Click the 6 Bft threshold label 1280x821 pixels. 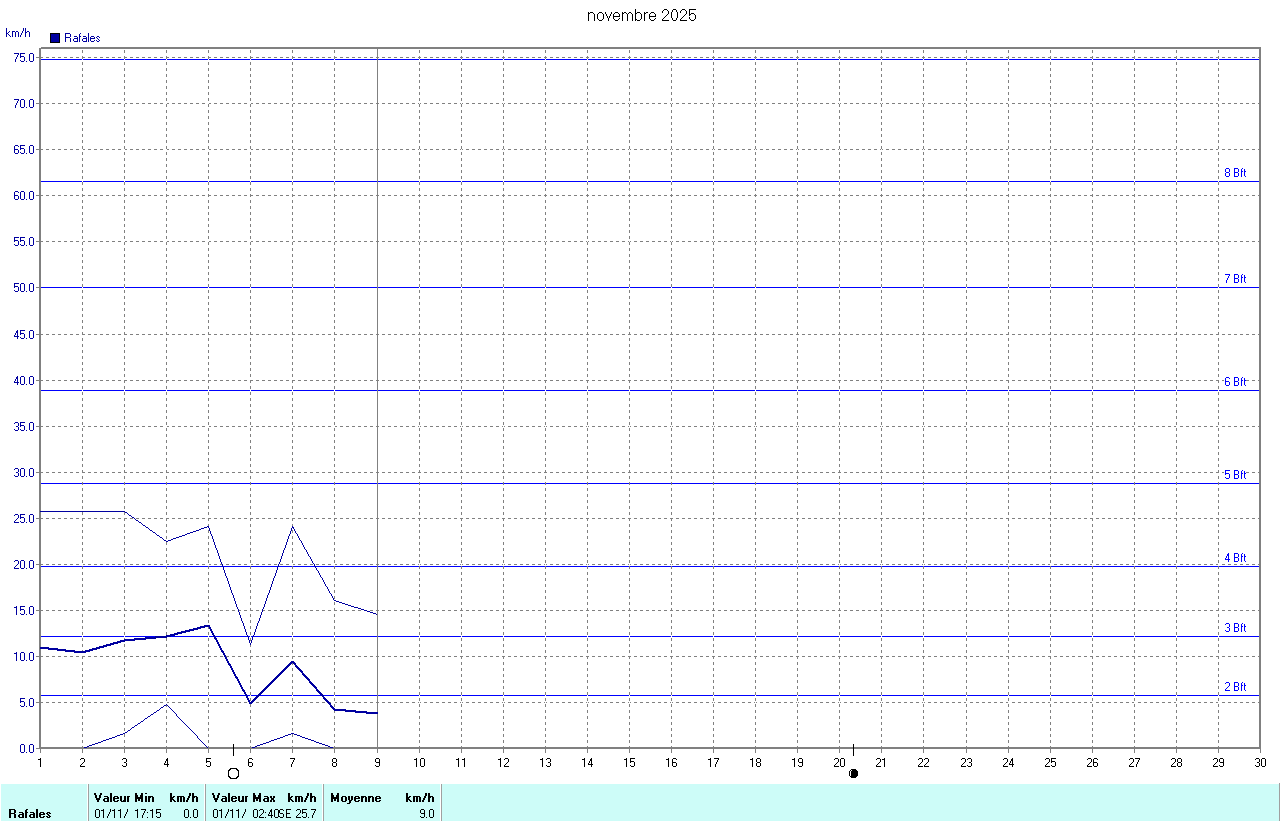click(x=1235, y=382)
